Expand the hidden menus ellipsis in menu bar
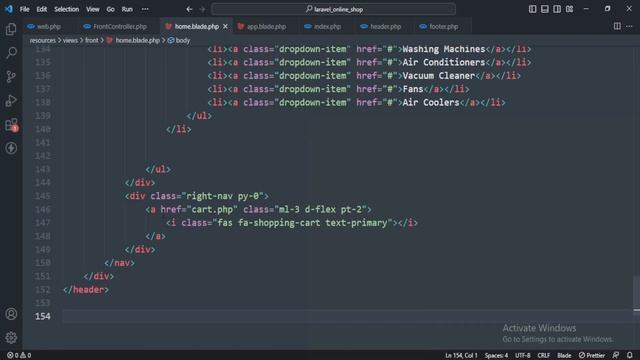The width and height of the screenshot is (640, 360). (x=145, y=9)
